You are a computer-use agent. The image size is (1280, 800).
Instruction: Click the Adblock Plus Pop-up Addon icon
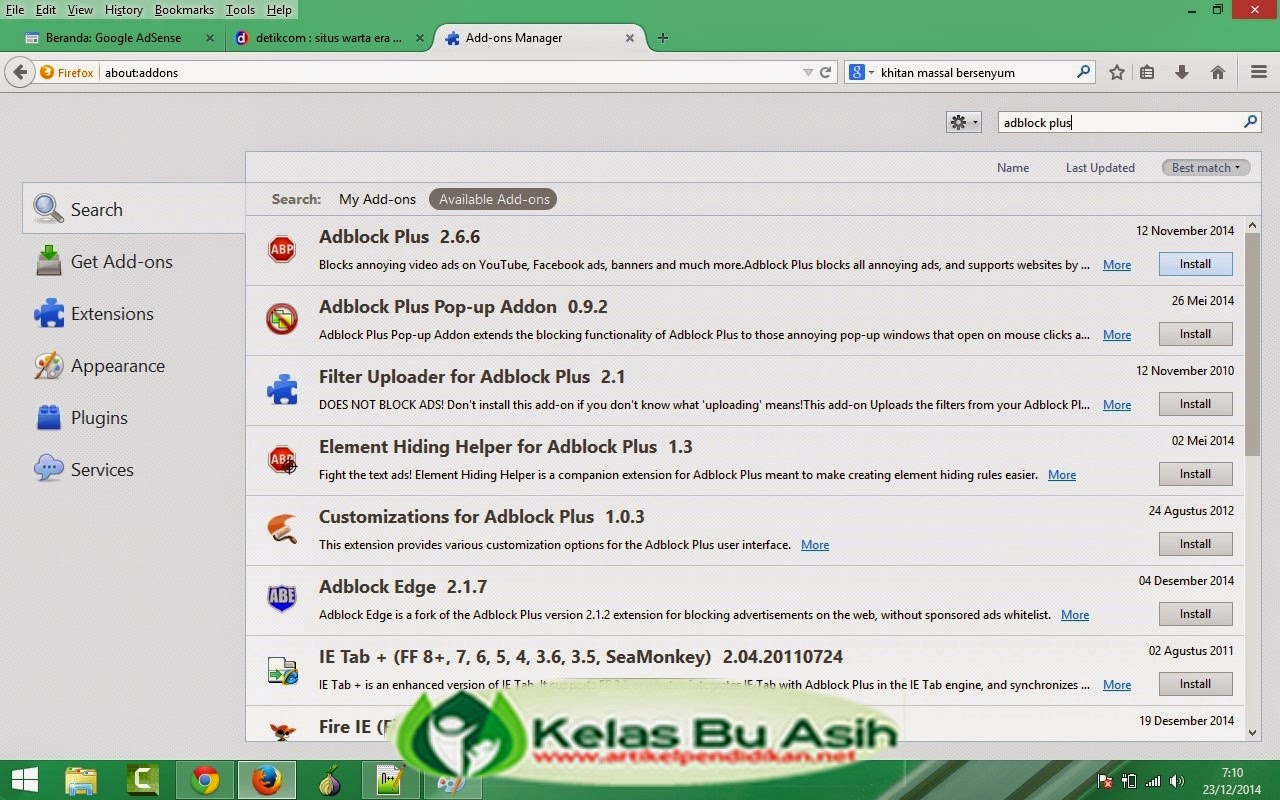click(x=282, y=319)
